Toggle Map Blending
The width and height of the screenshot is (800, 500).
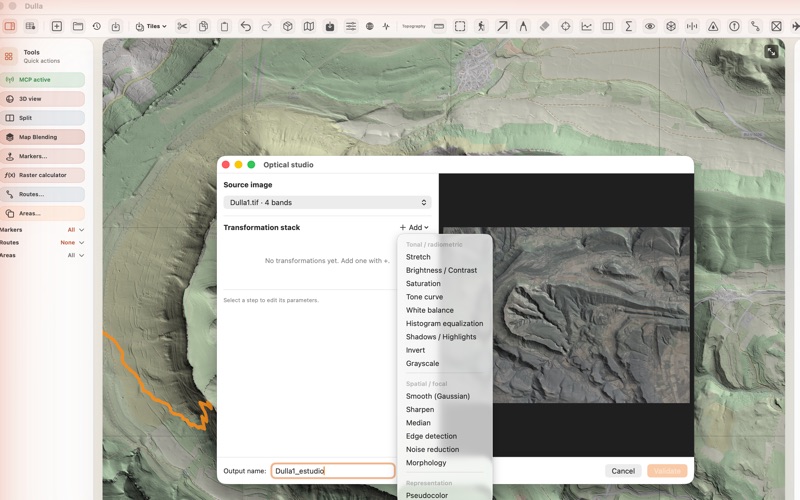pos(43,137)
